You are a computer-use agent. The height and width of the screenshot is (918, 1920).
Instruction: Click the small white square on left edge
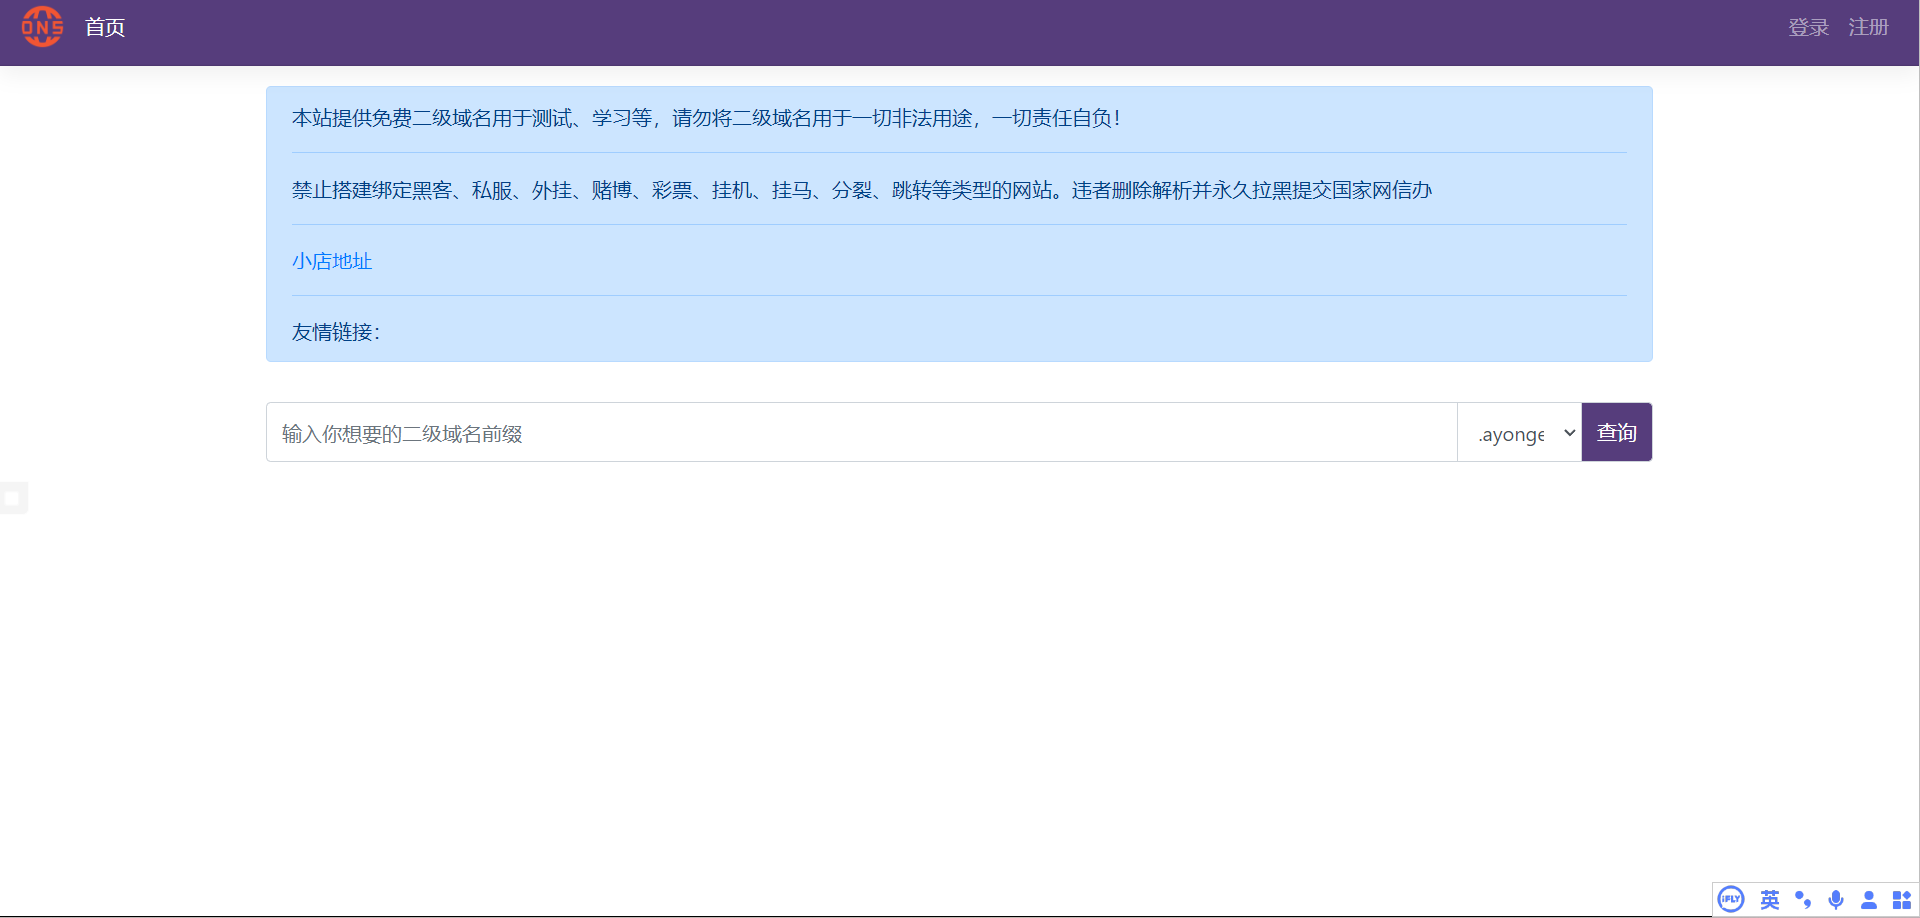pyautogui.click(x=12, y=498)
